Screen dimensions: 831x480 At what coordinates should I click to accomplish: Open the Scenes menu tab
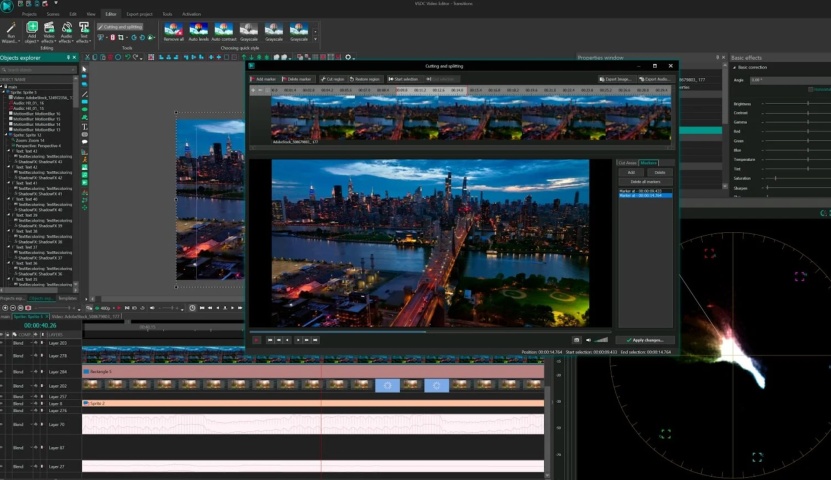pos(53,14)
